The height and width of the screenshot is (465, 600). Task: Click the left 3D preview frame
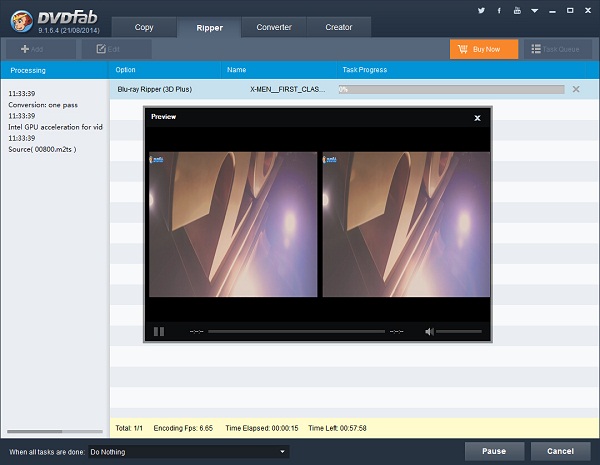tap(233, 224)
